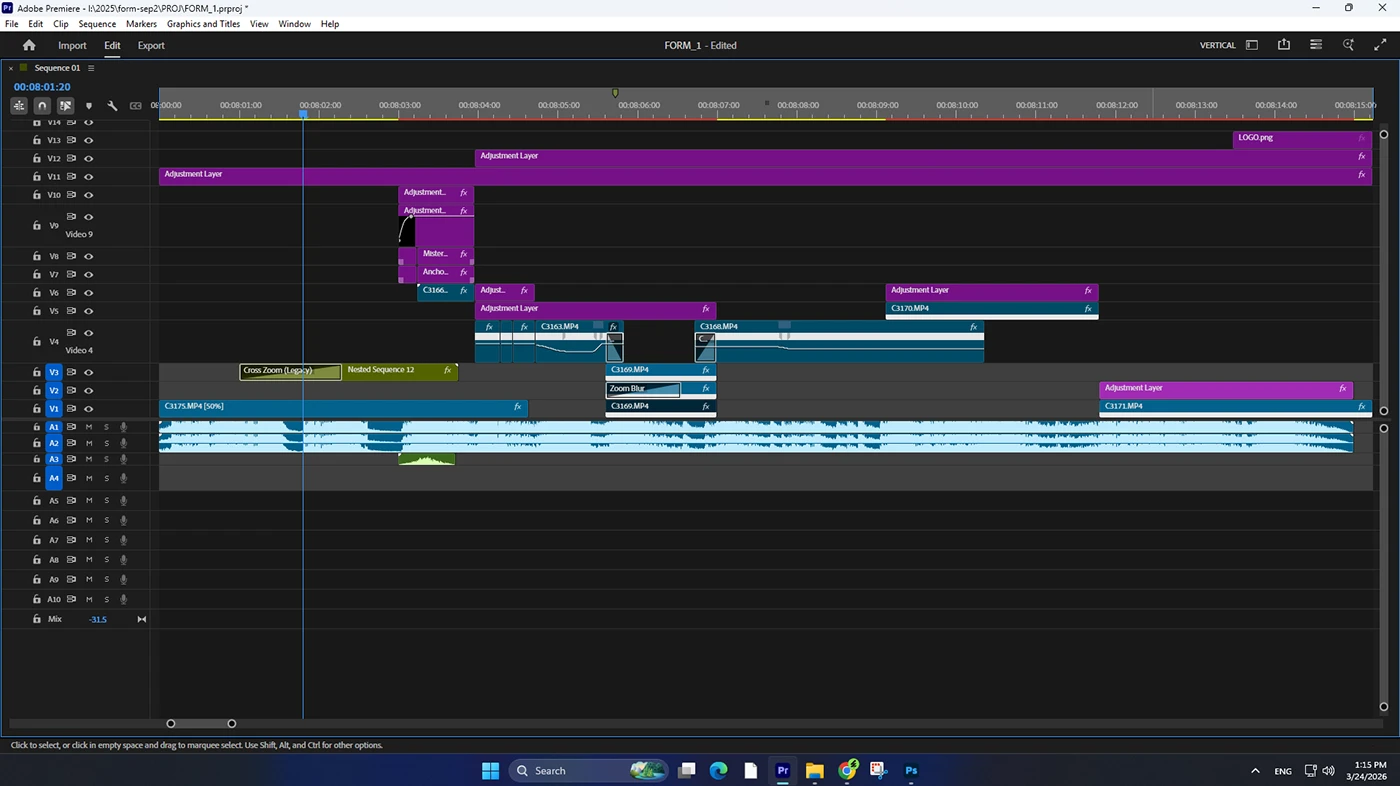This screenshot has height=786, width=1400.
Task: Switch to the Export tab
Action: tap(151, 45)
